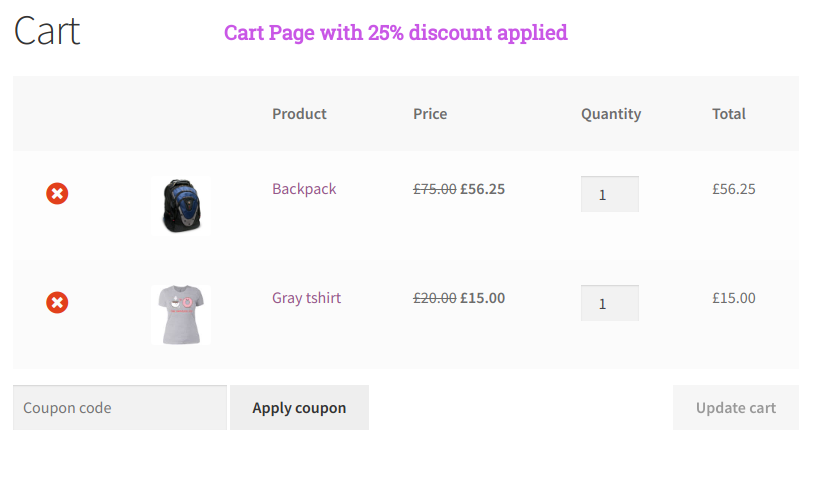
Task: Select the Total column header
Action: (729, 113)
